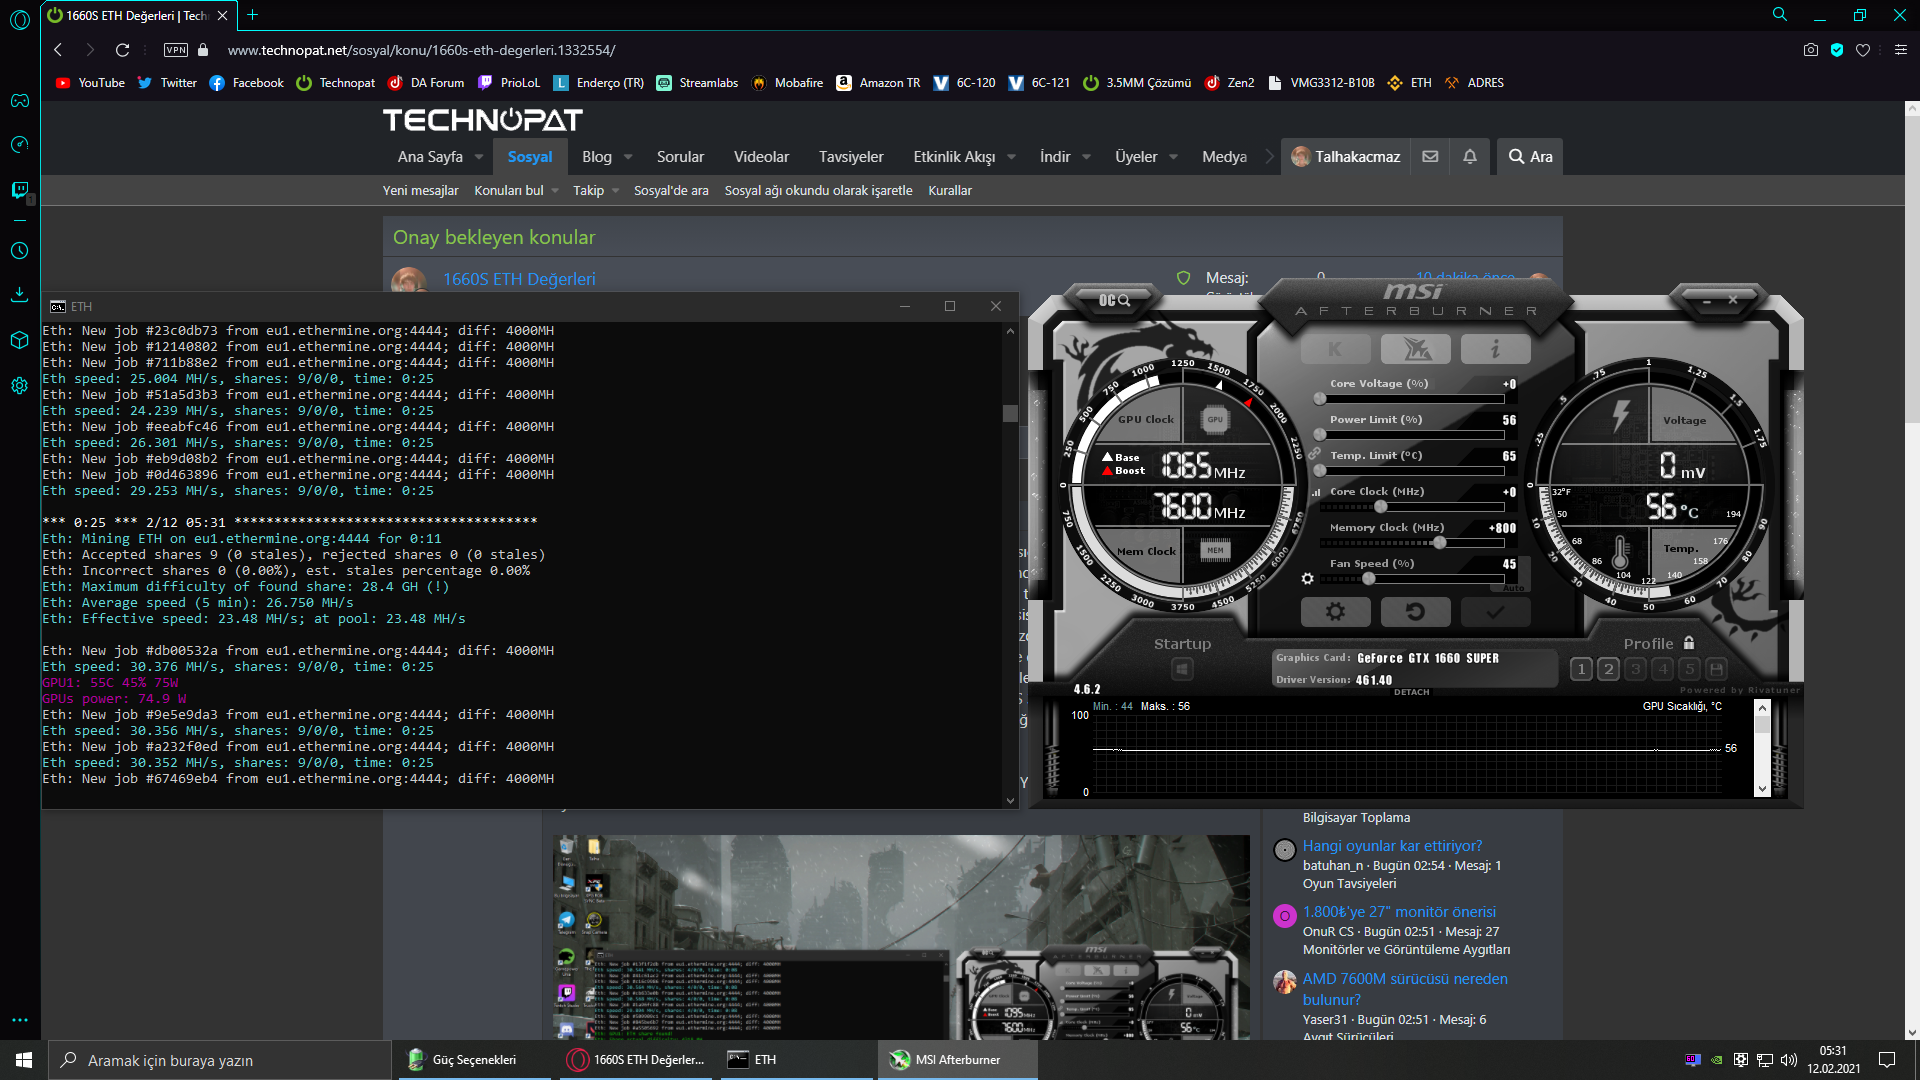Toggle Auto fan speed mode
1920x1080 pixels.
1513,588
